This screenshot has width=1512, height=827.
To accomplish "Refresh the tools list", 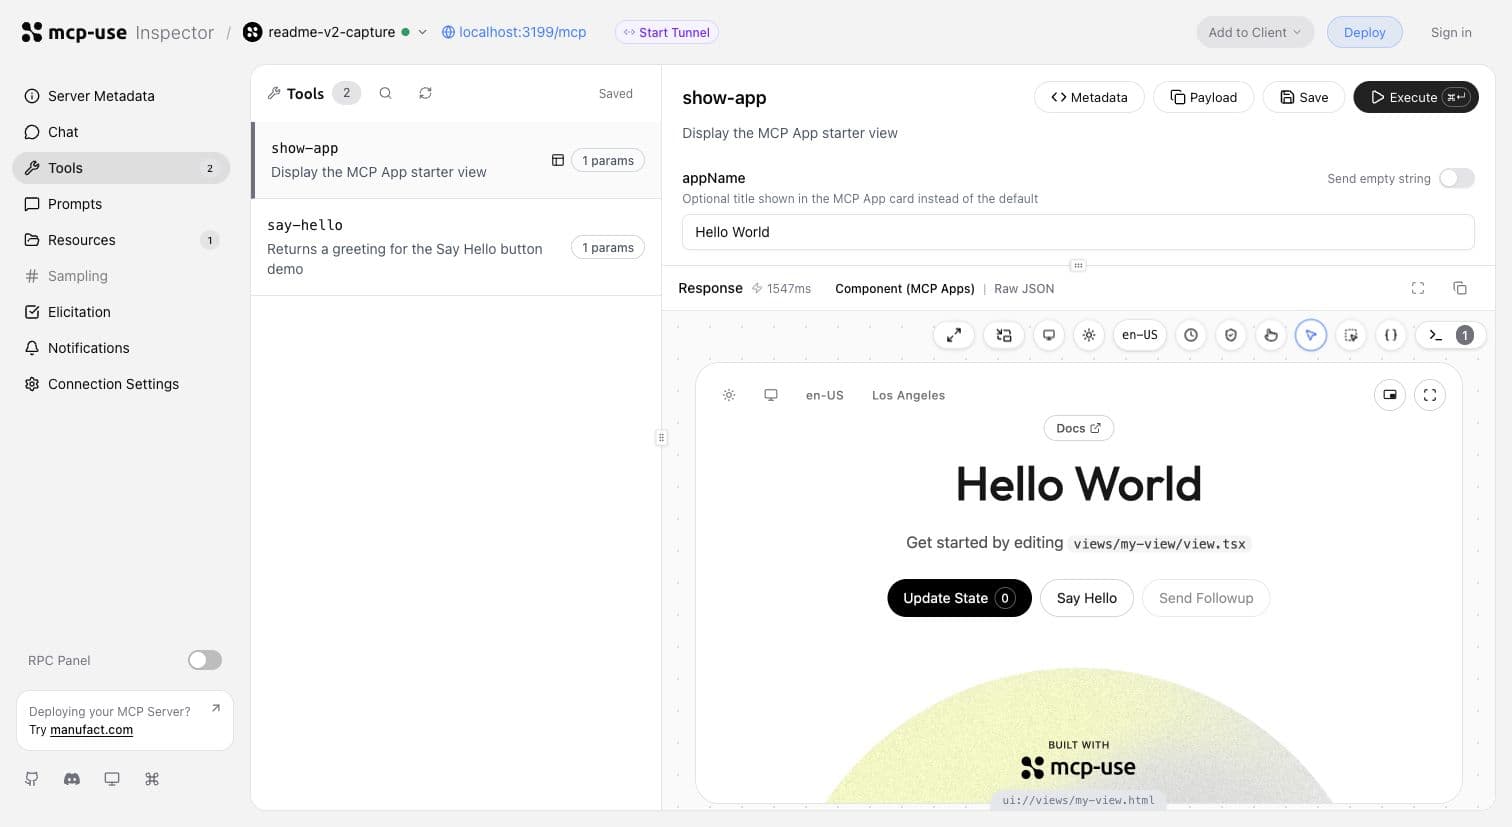I will tap(425, 93).
